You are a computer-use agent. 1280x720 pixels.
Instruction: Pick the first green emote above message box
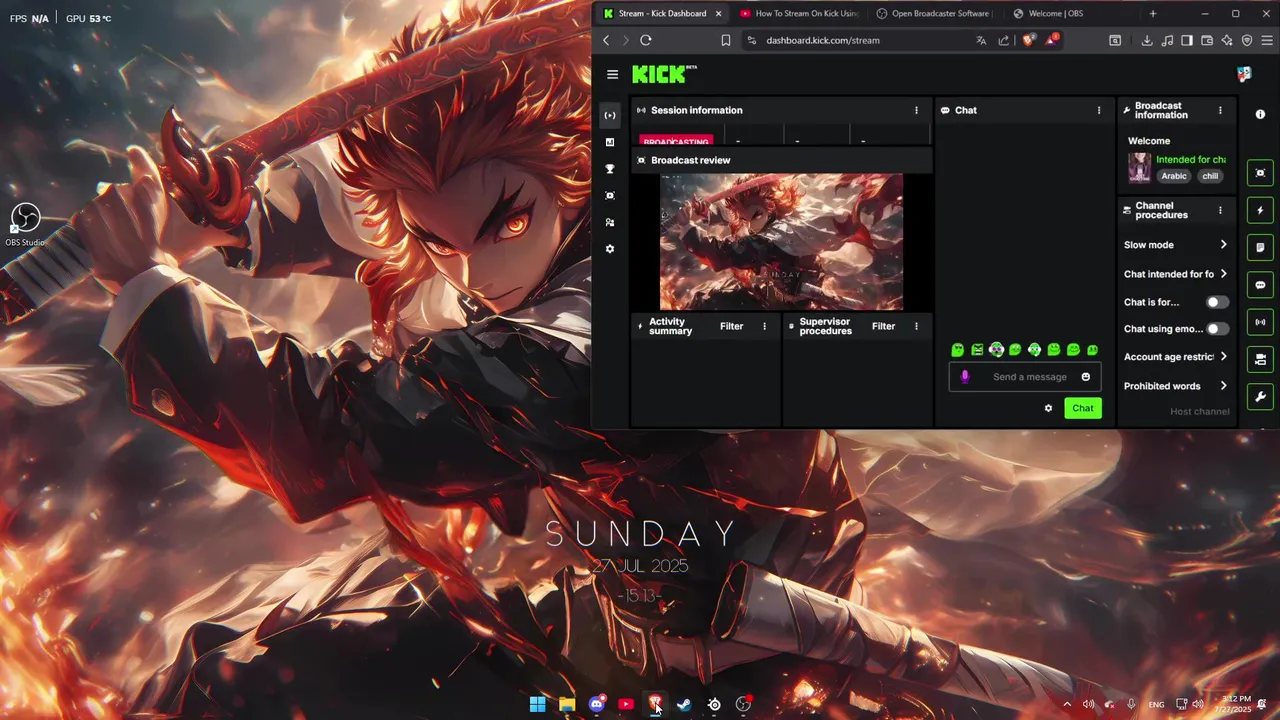click(x=958, y=350)
